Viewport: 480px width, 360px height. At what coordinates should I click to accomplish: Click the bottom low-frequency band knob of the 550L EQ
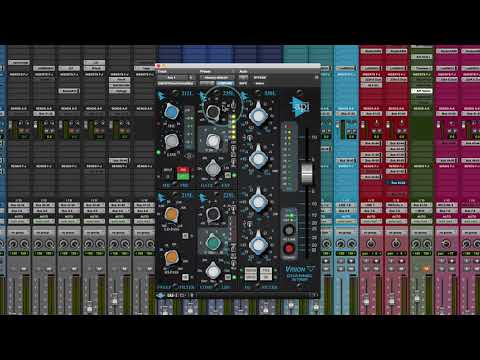click(x=258, y=244)
